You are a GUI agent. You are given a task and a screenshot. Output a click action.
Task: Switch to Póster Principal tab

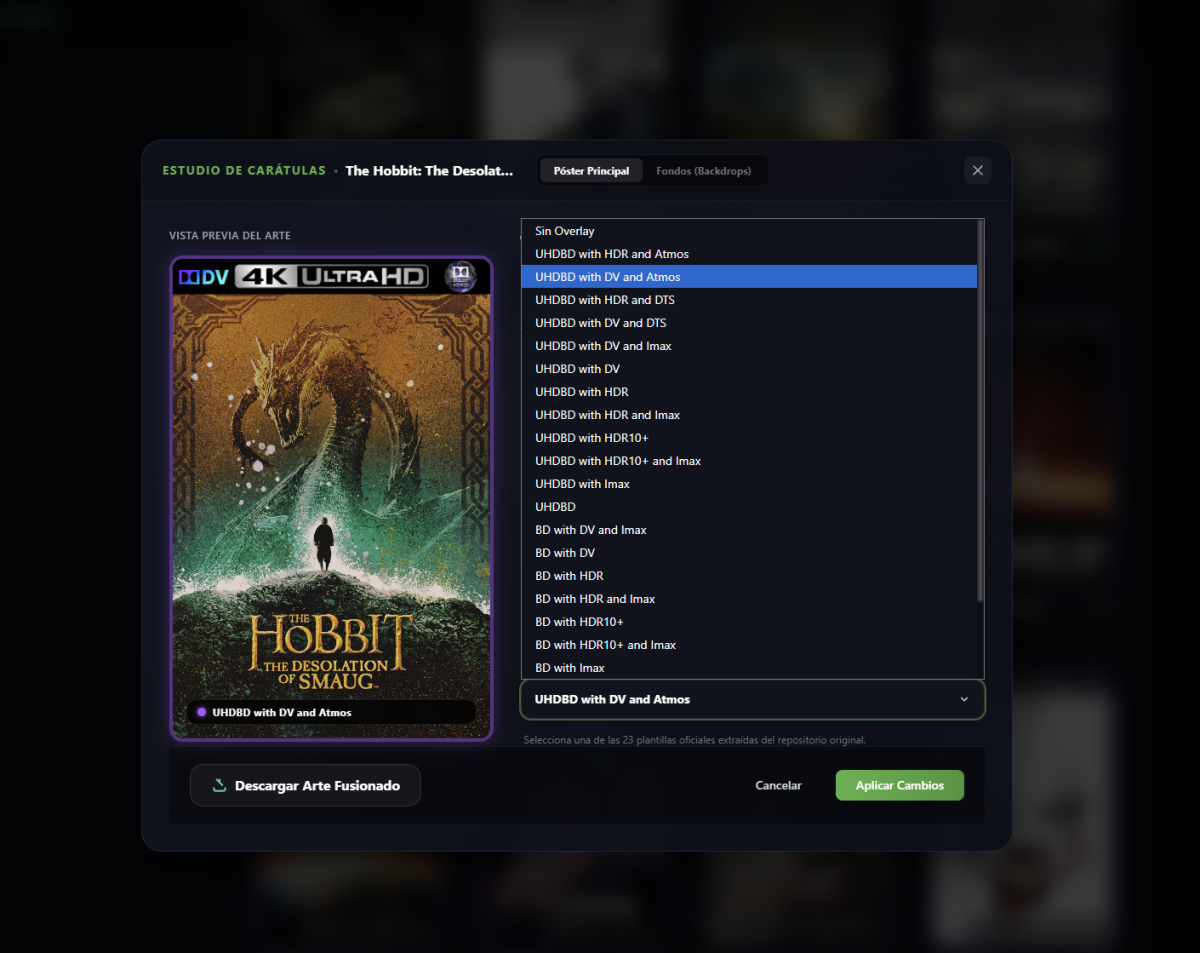[x=591, y=171]
